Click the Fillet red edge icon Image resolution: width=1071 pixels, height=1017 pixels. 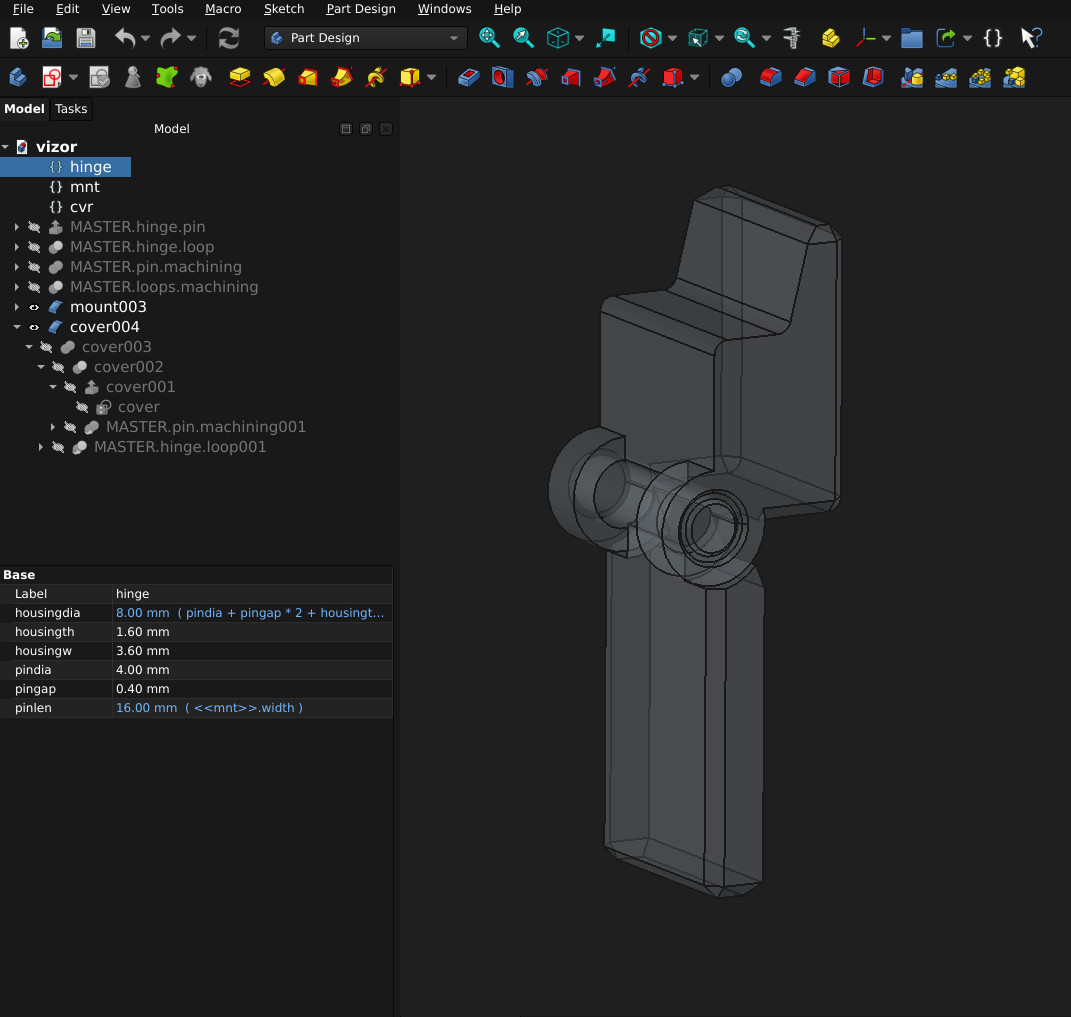(x=770, y=77)
